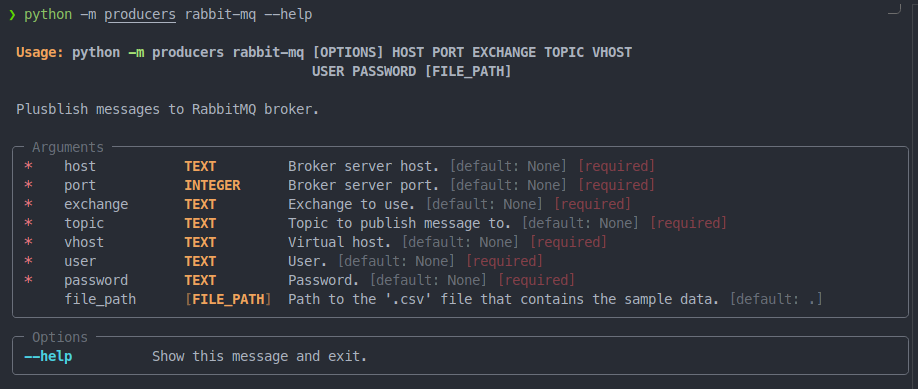Click the green prompt arrow symbol
Viewport: 918px width, 389px height.
point(12,15)
